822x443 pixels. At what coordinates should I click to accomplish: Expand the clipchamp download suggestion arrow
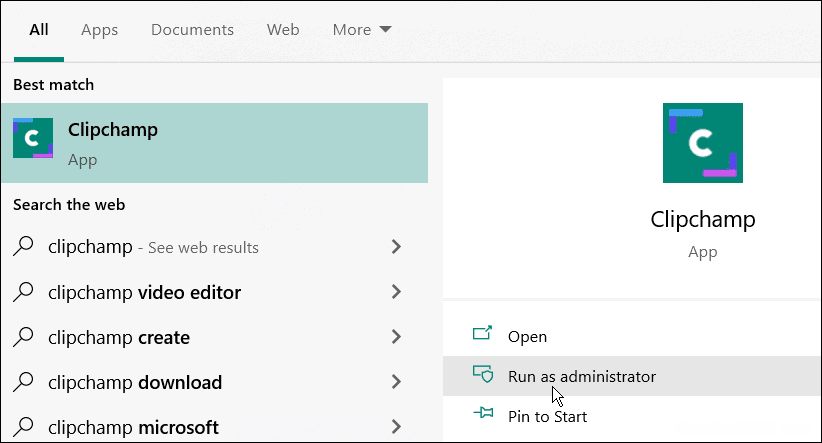(x=396, y=382)
